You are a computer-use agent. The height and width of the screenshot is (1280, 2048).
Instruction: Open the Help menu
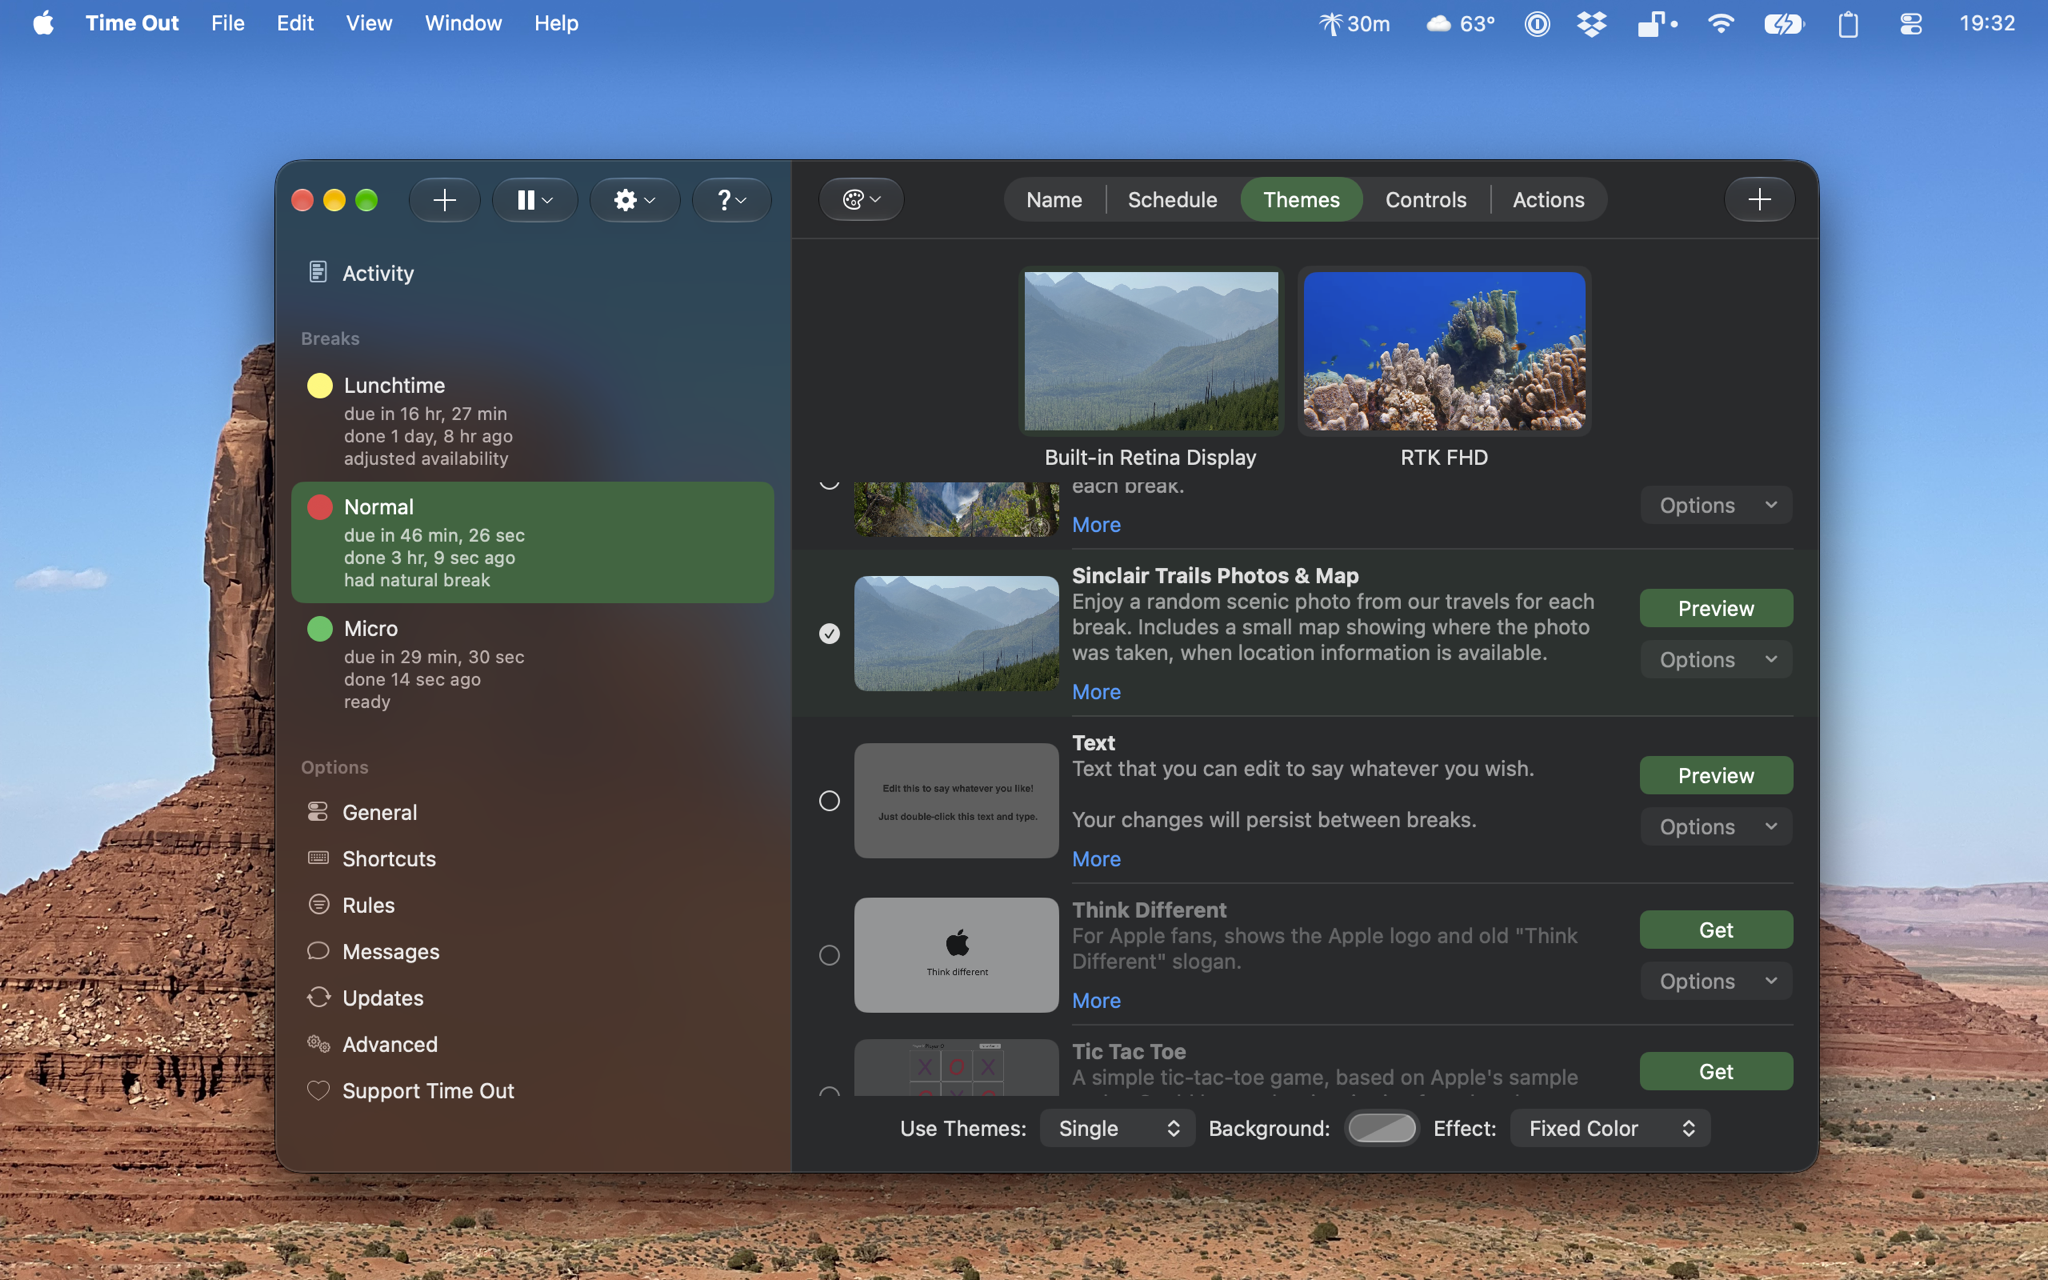point(556,23)
